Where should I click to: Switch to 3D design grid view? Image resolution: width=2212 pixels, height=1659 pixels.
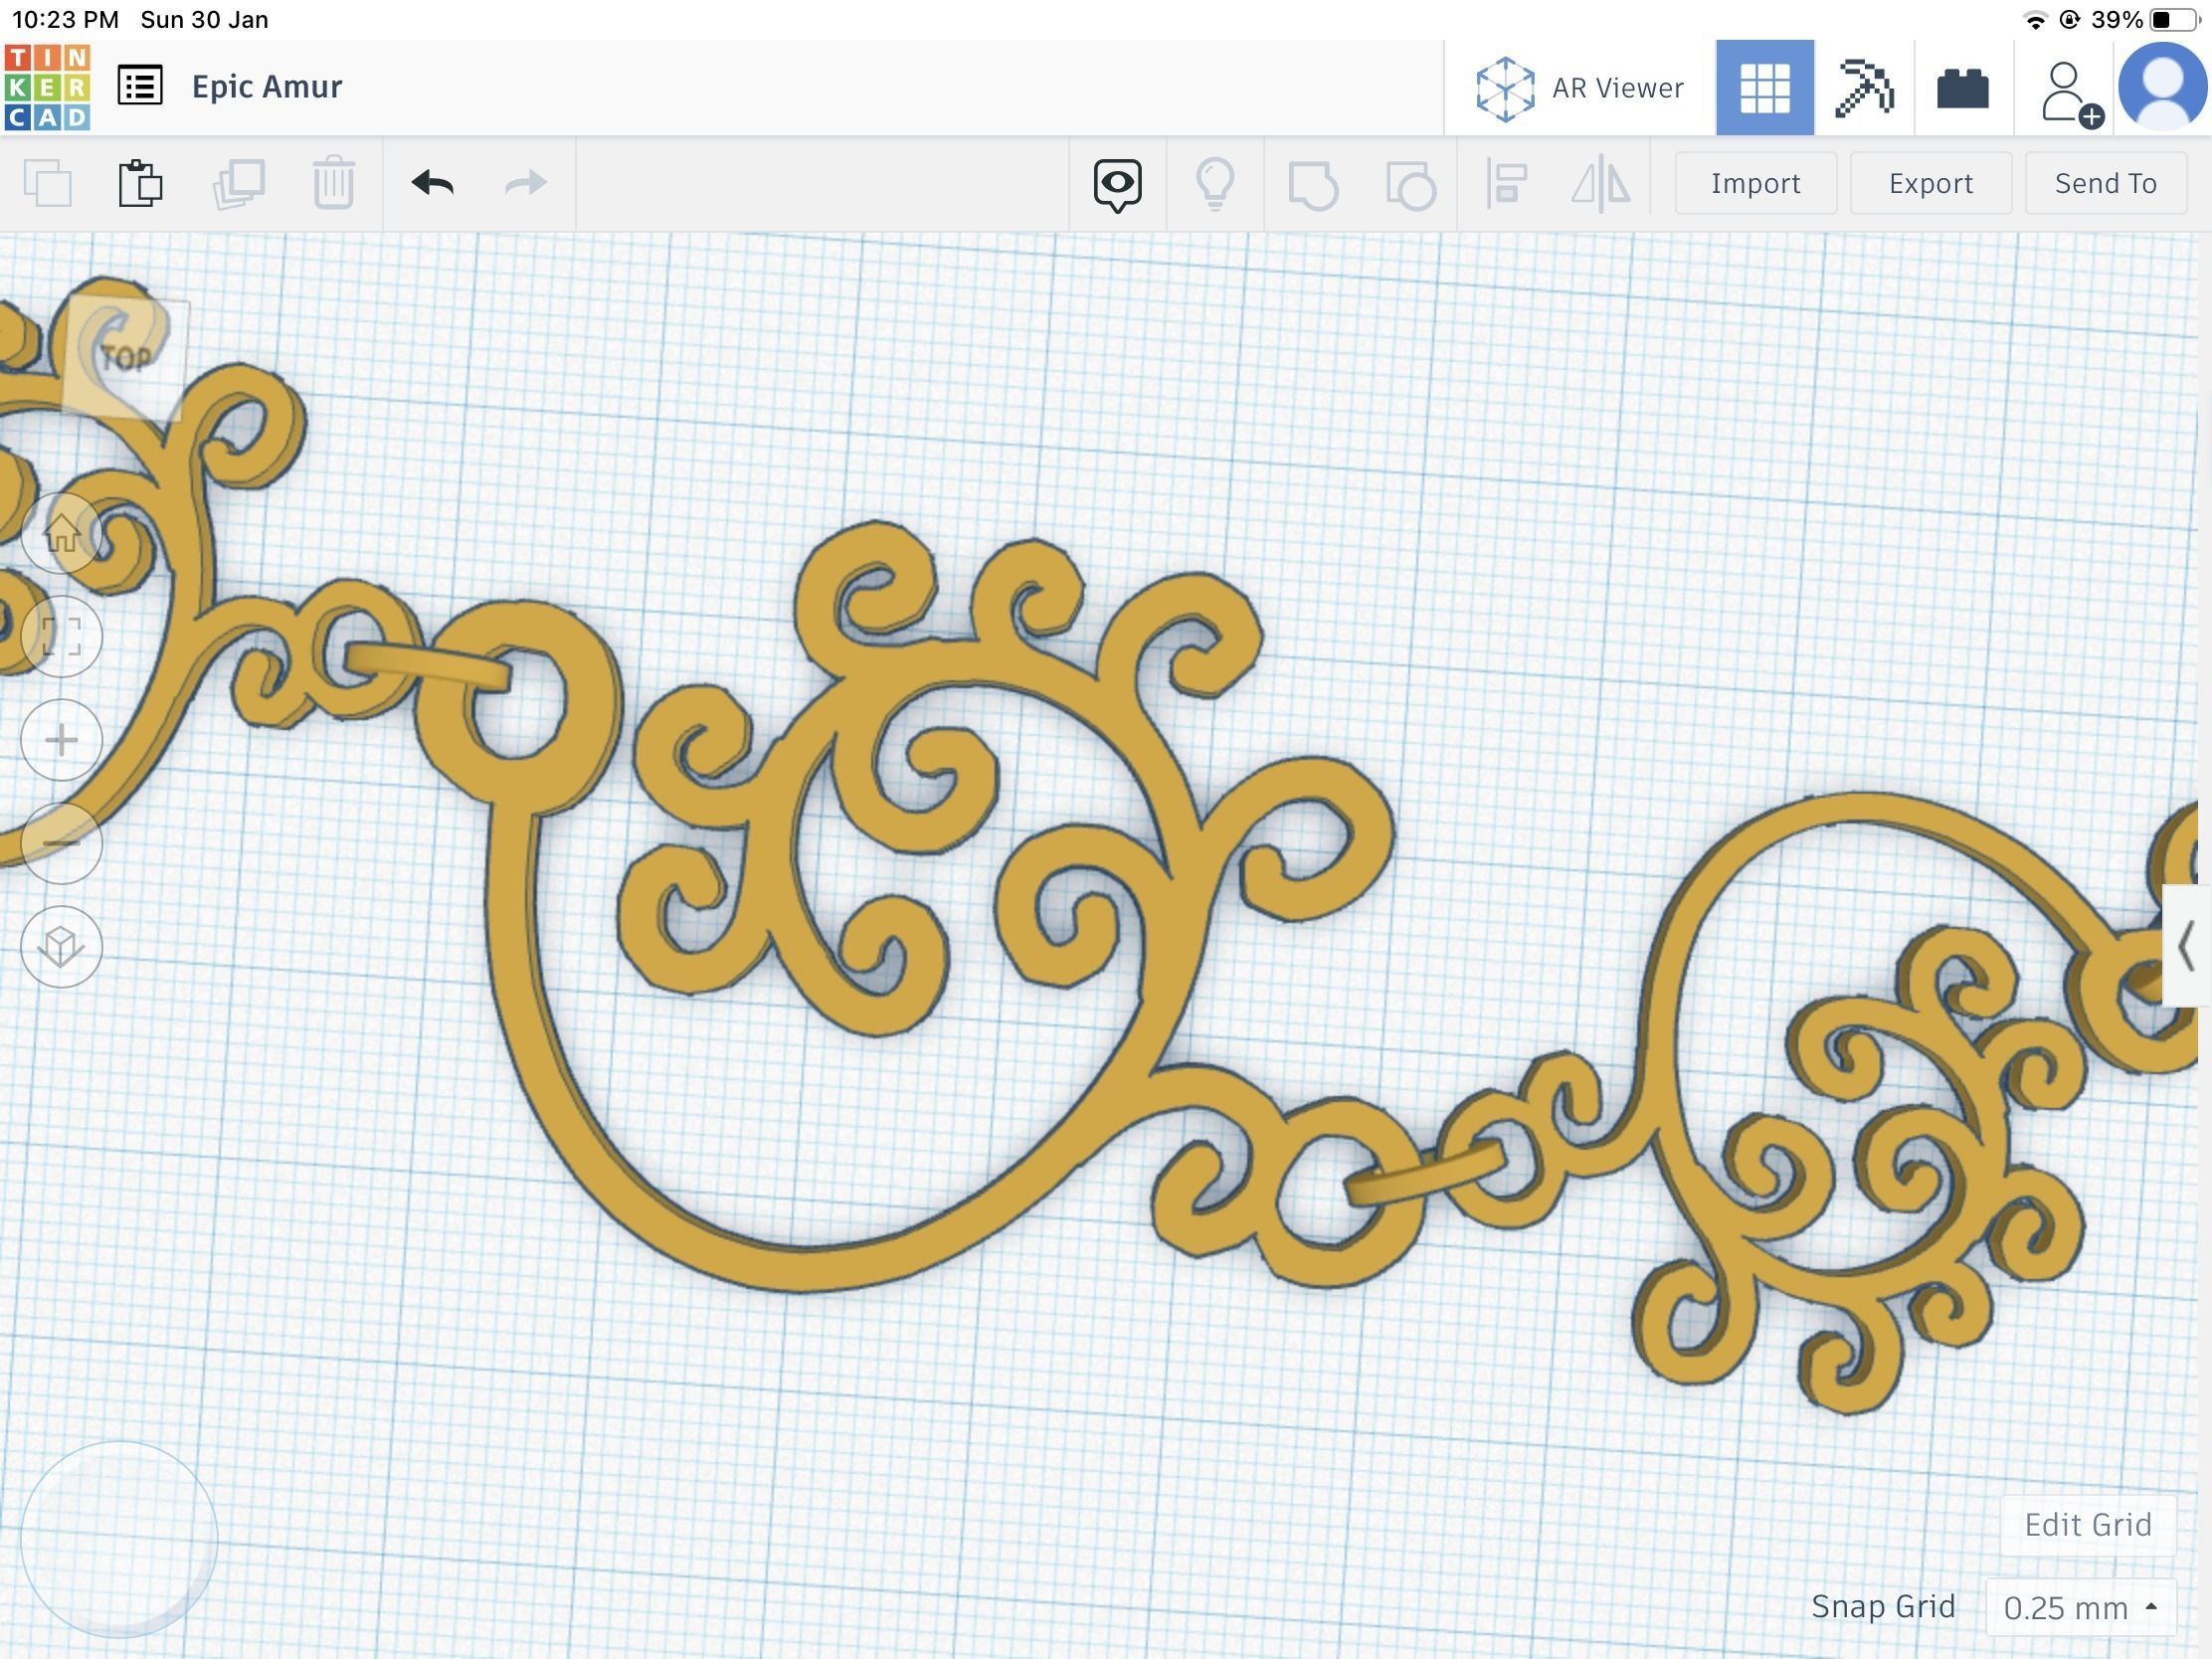click(1764, 88)
